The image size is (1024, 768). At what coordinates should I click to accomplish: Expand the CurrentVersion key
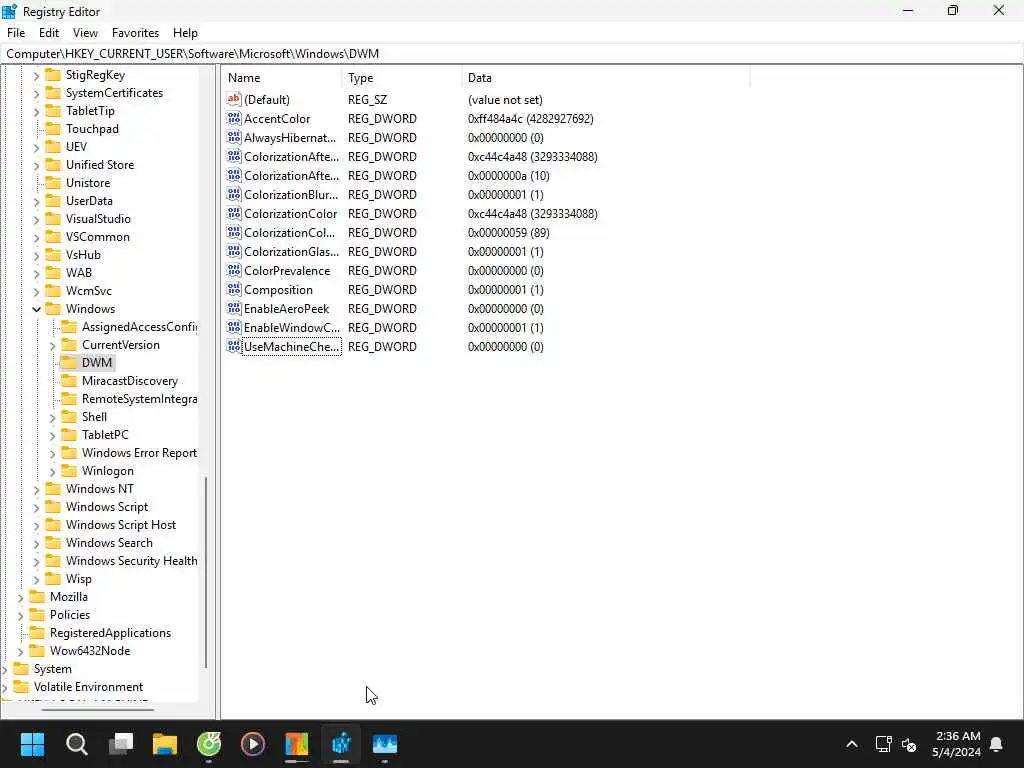click(x=52, y=345)
